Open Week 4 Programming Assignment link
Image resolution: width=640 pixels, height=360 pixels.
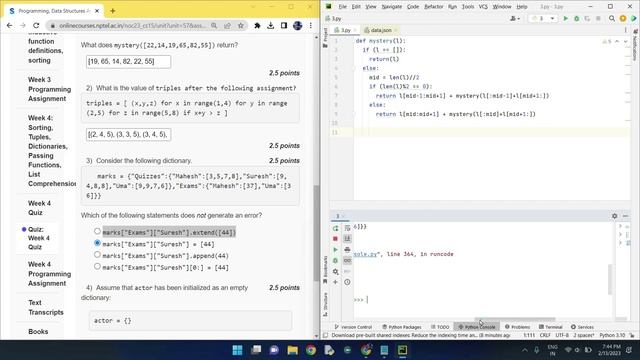pyautogui.click(x=49, y=274)
